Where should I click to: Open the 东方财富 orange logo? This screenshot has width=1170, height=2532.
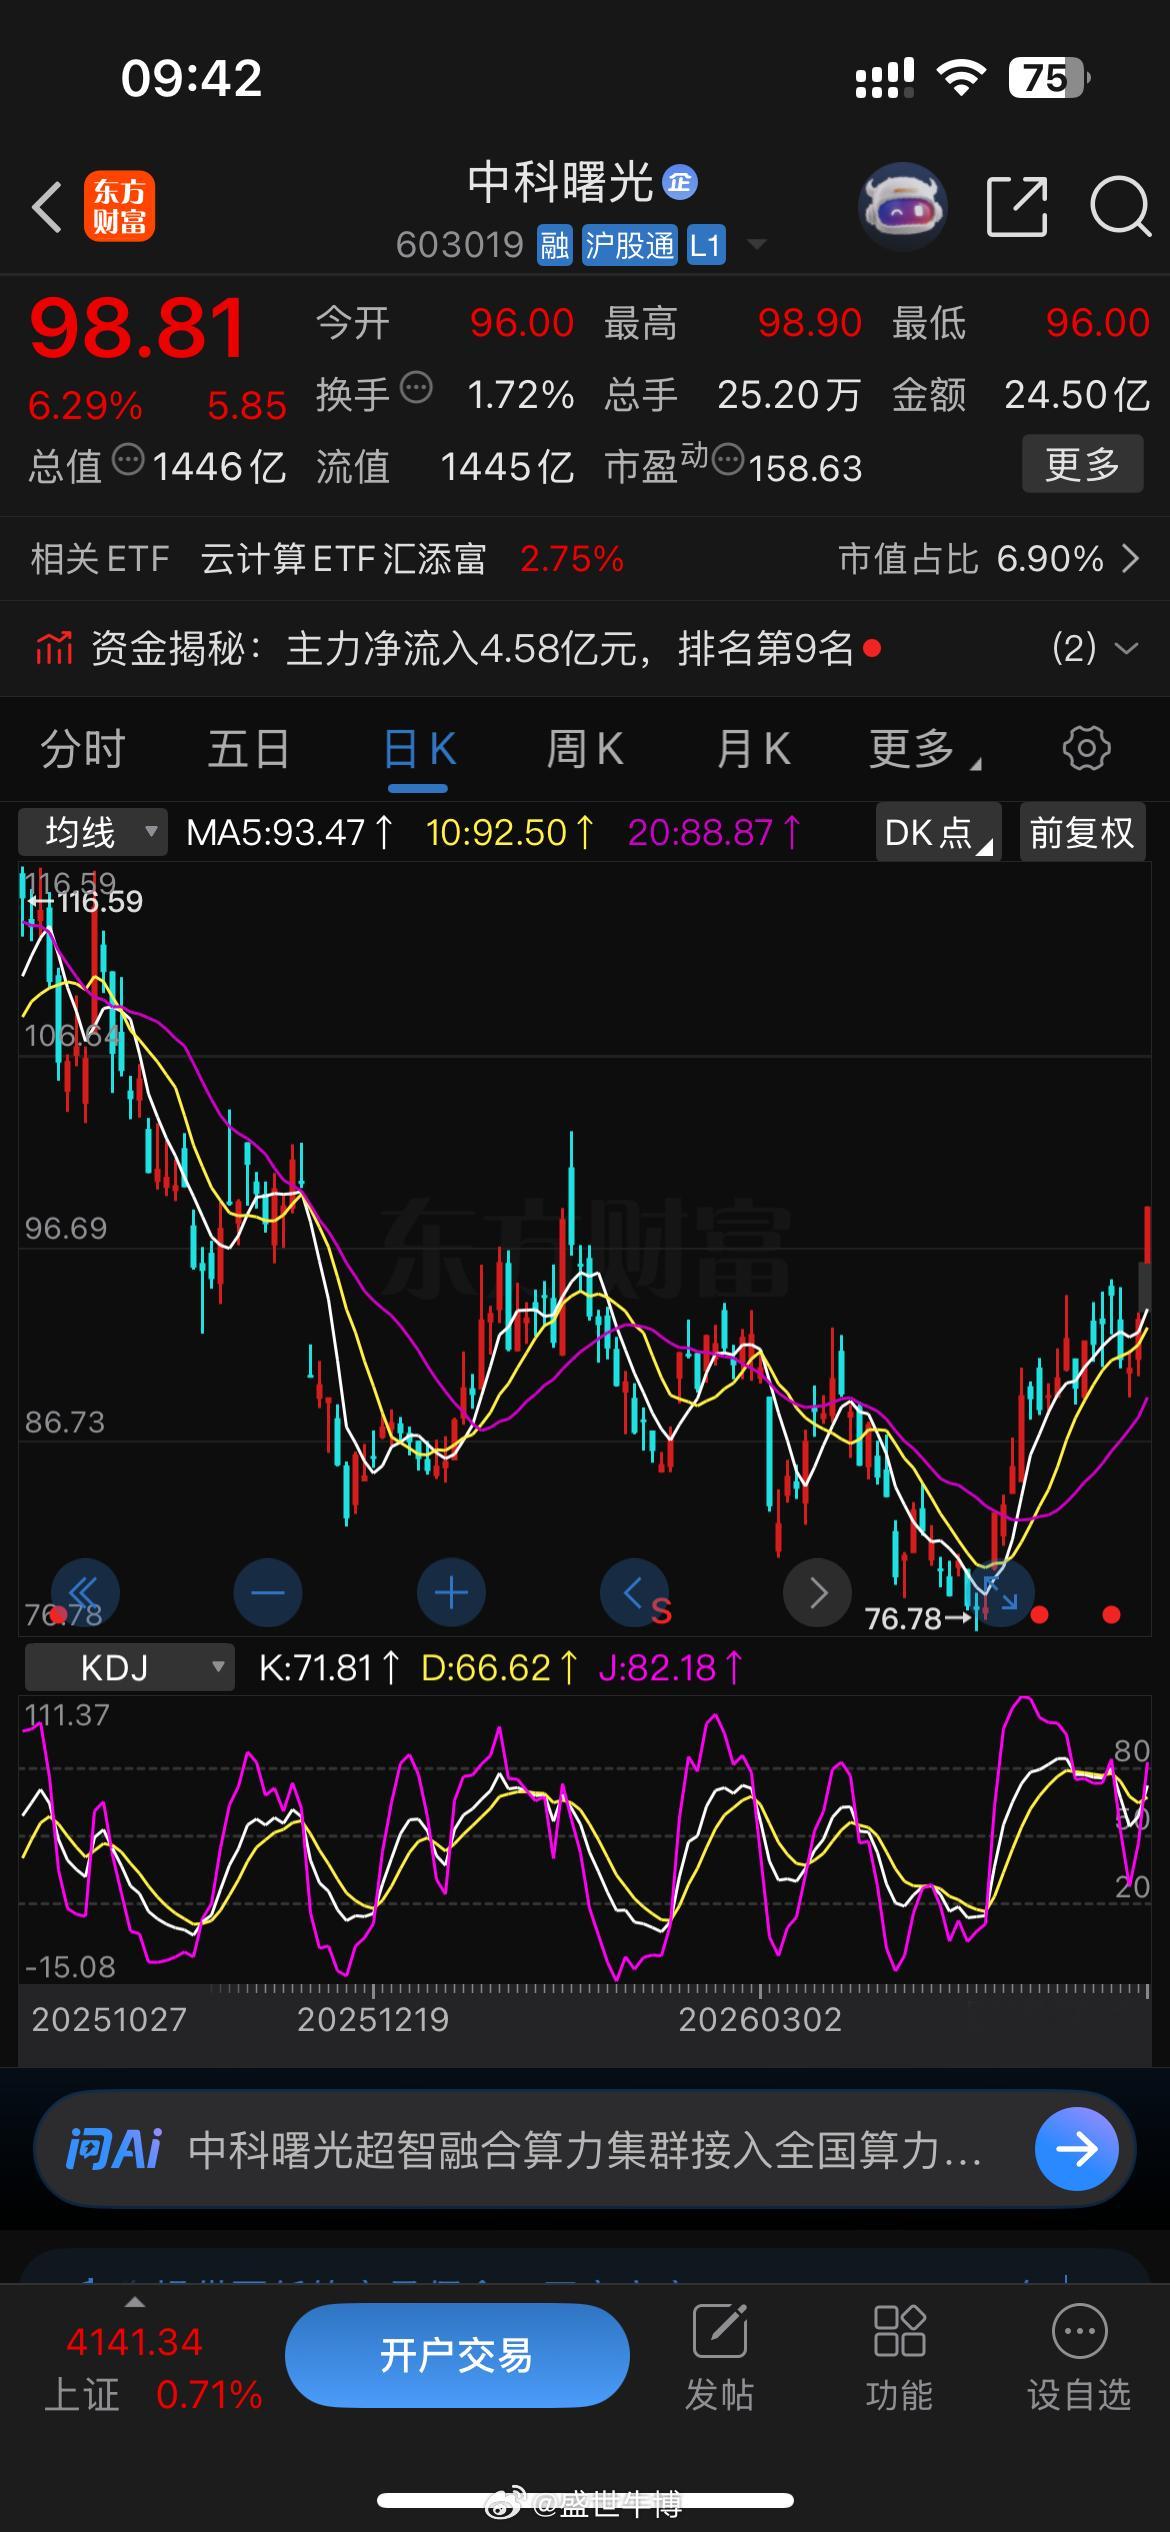coord(119,207)
